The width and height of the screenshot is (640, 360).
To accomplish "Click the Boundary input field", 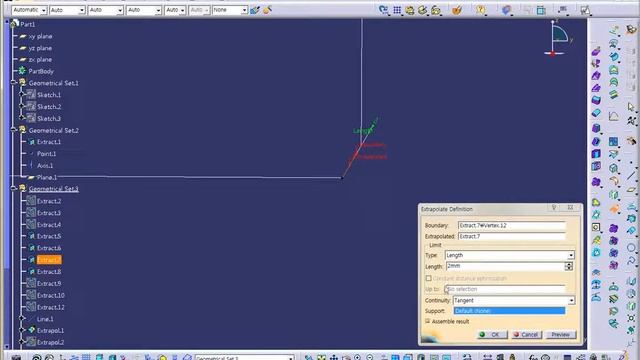I will 512,225.
